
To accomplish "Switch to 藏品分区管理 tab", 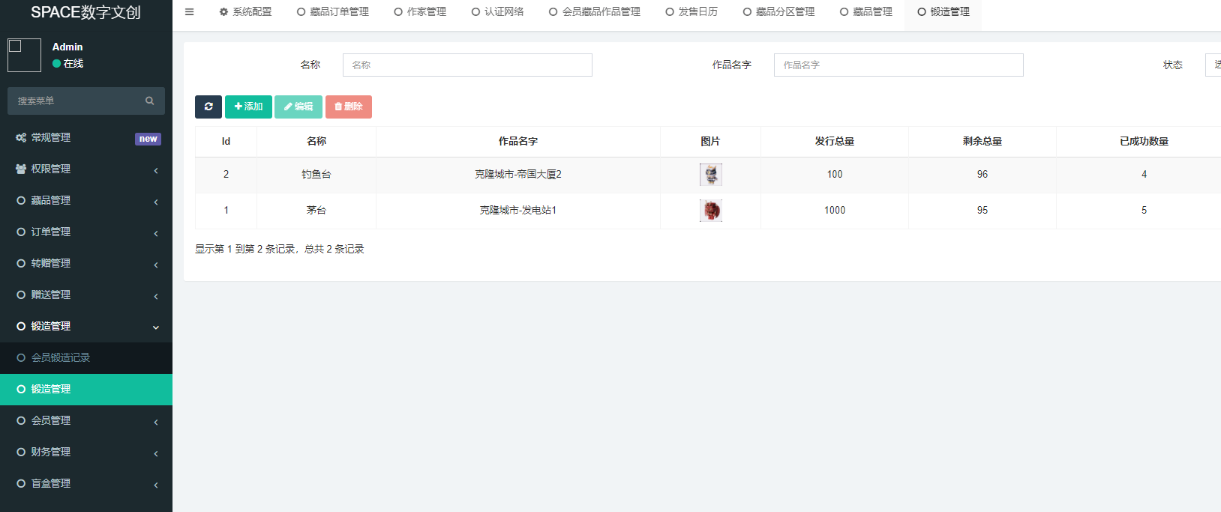I will 778,12.
